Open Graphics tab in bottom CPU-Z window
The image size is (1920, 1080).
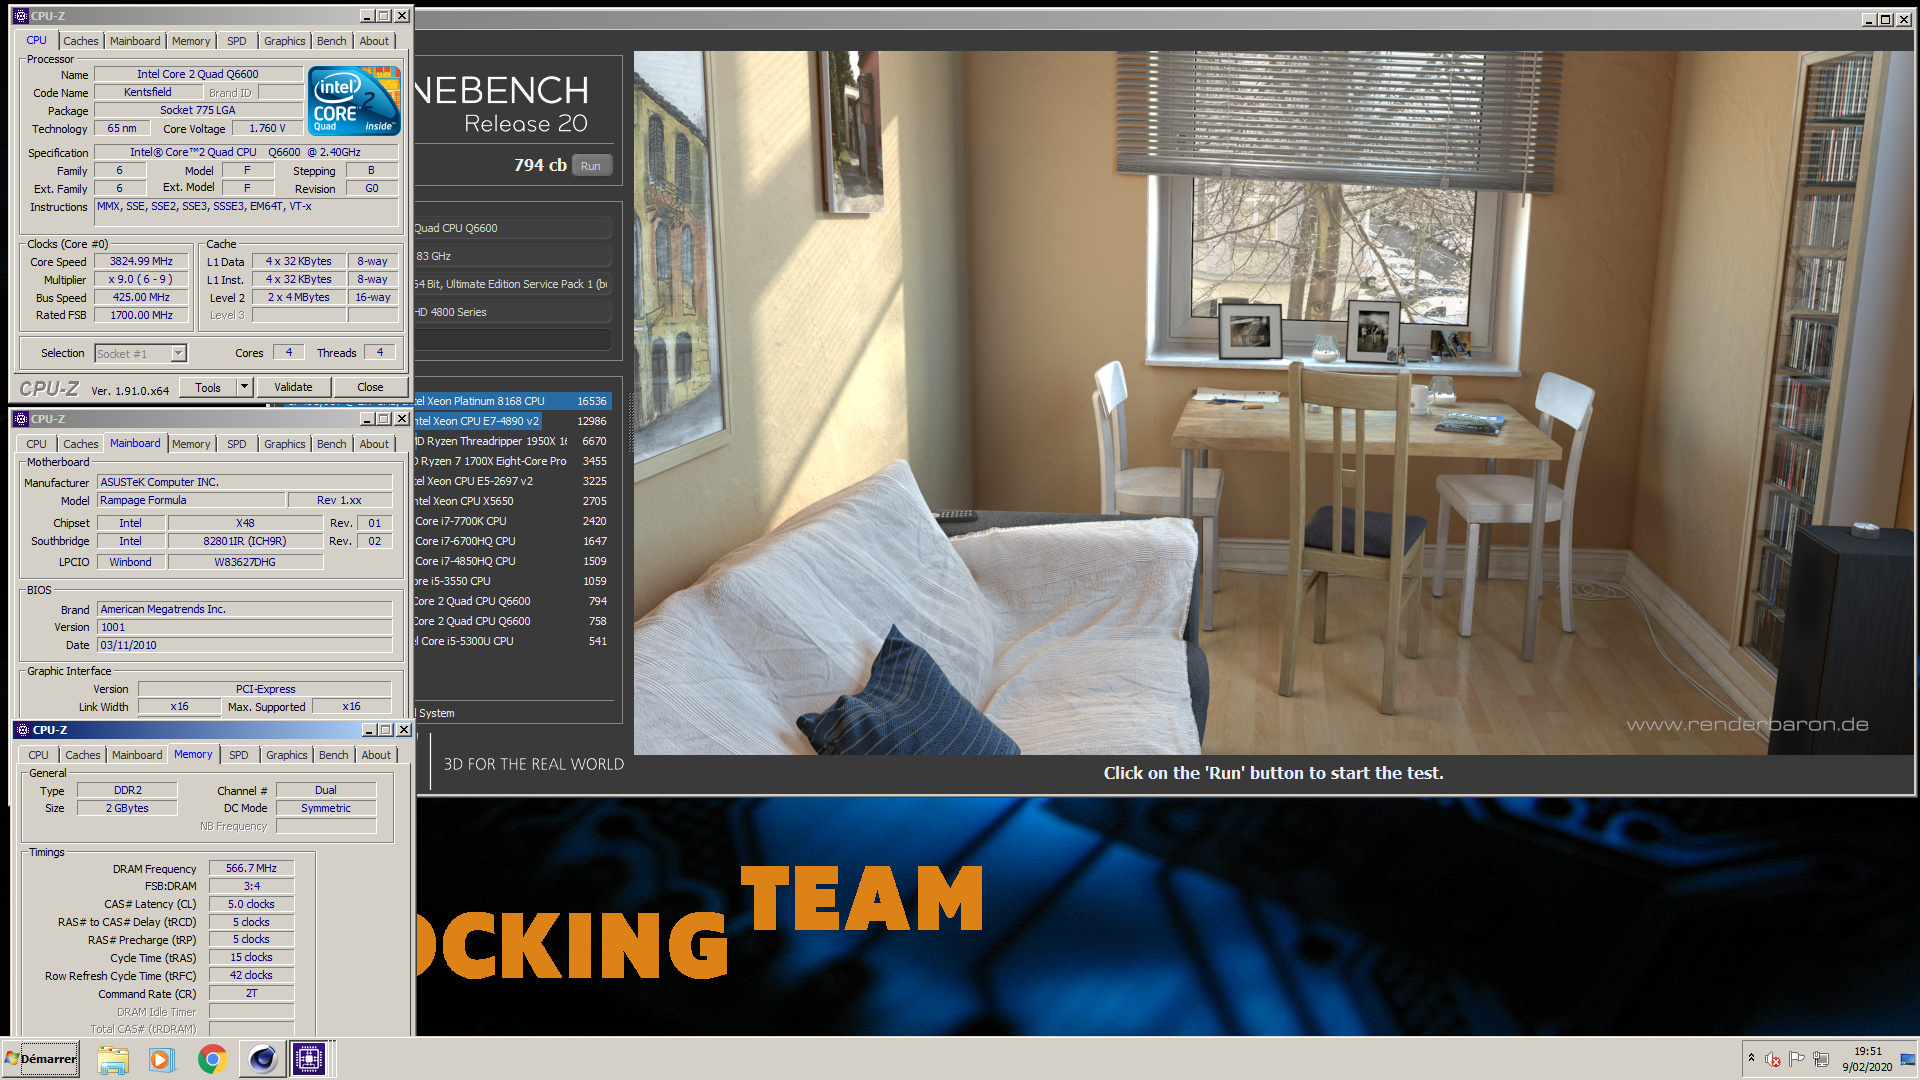(287, 755)
